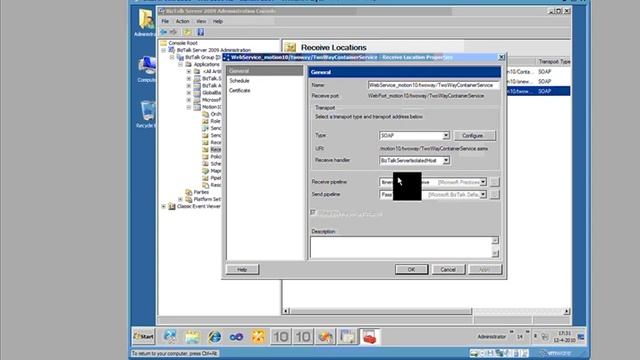This screenshot has width=640, height=360.
Task: Click the Configure button
Action: coord(474,136)
